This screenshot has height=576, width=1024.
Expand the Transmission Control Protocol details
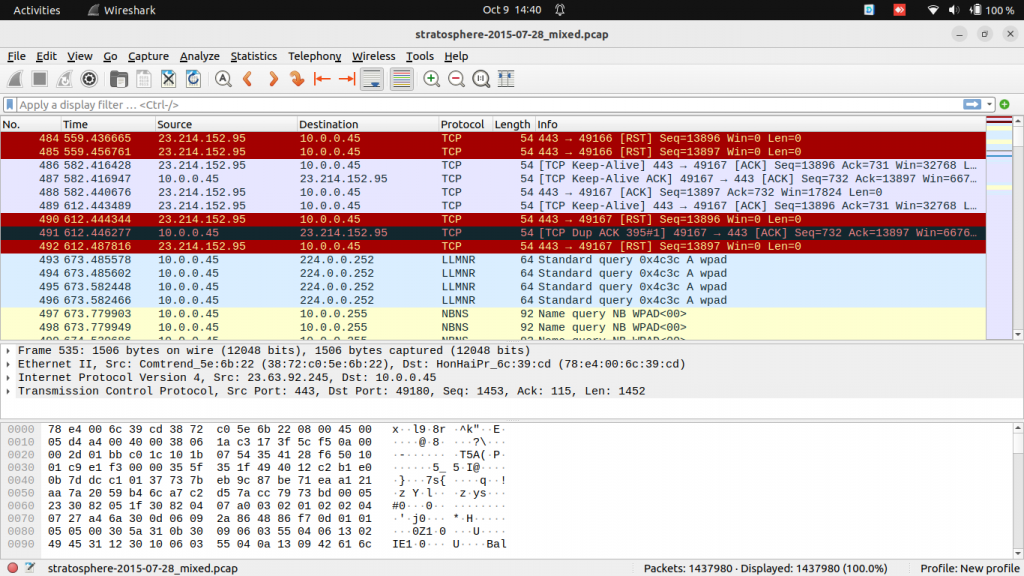(x=8, y=391)
